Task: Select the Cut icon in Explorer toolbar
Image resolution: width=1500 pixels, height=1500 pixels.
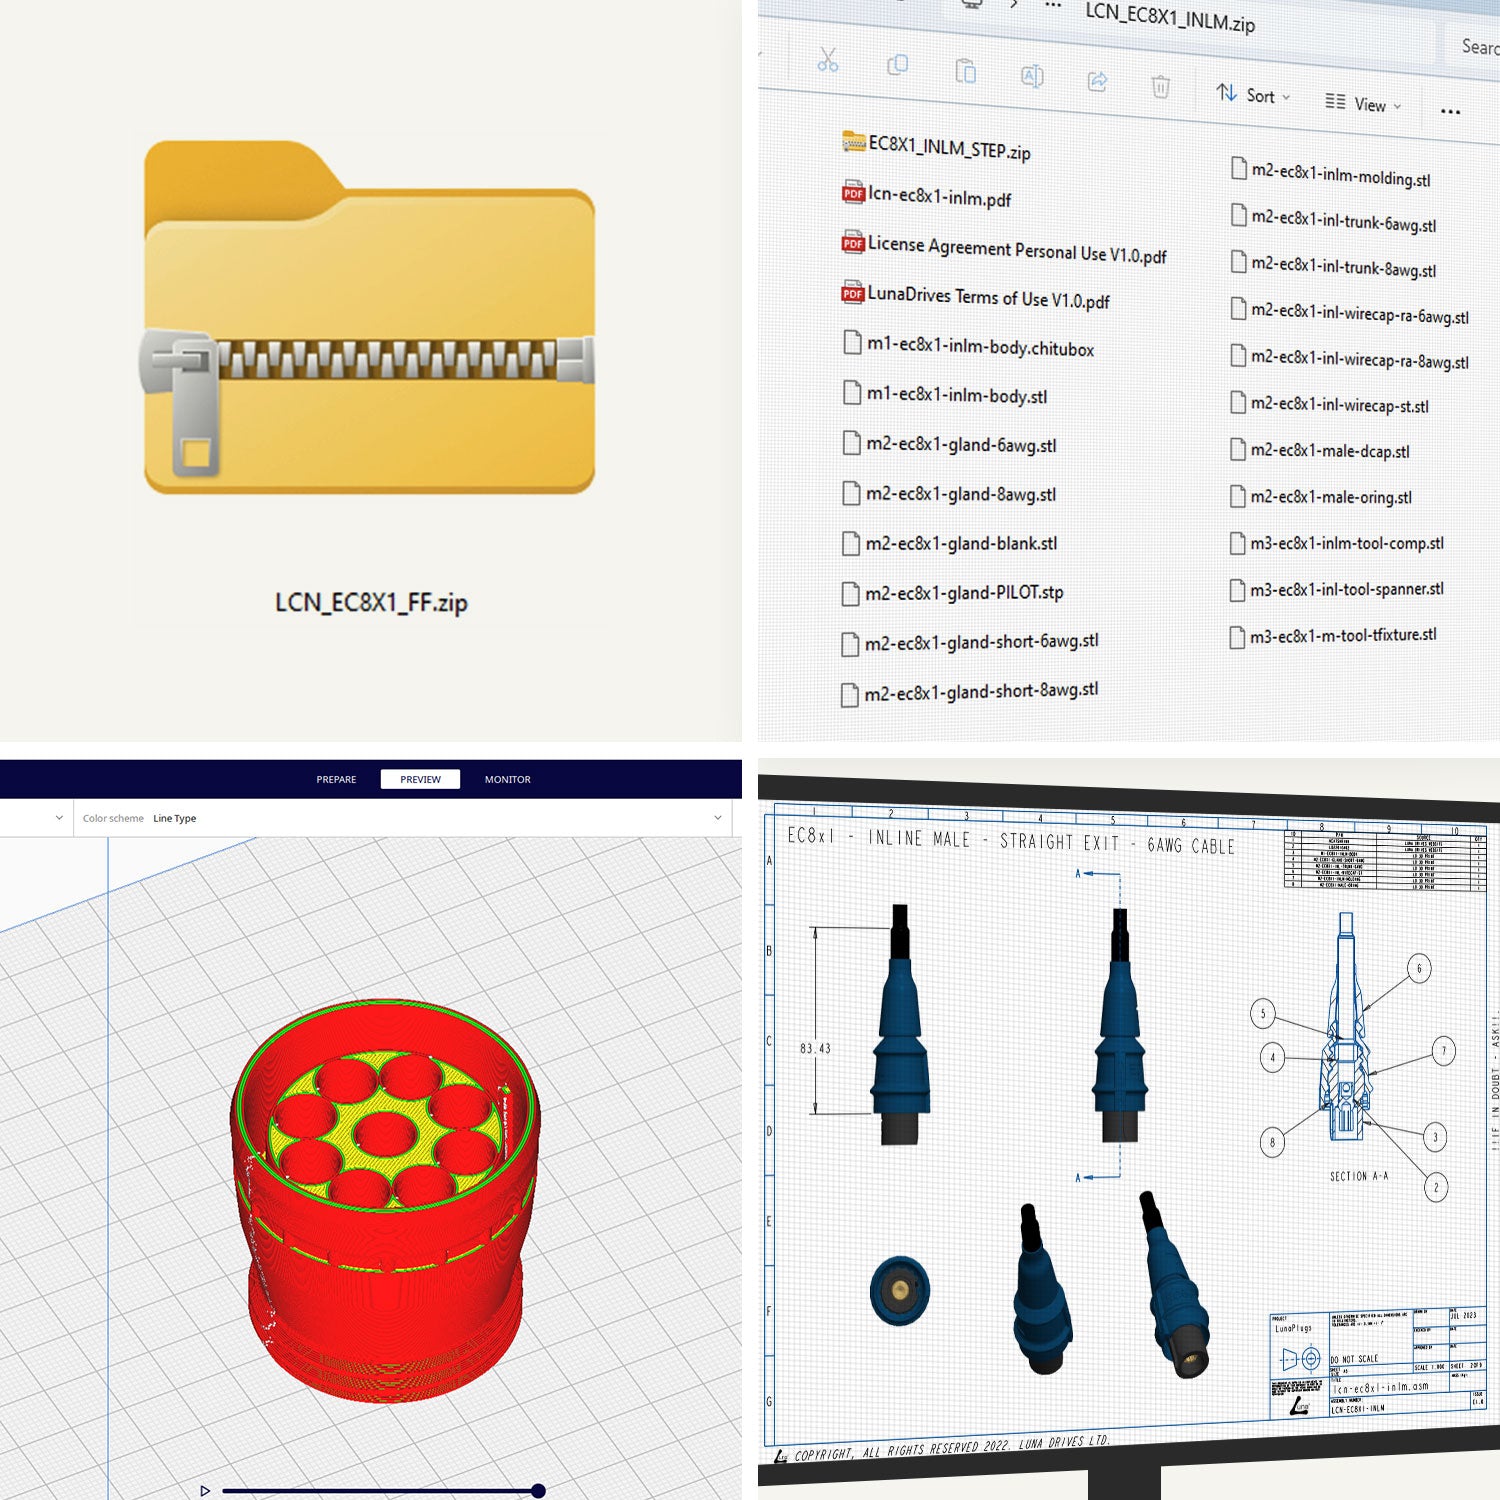Action: [x=827, y=60]
